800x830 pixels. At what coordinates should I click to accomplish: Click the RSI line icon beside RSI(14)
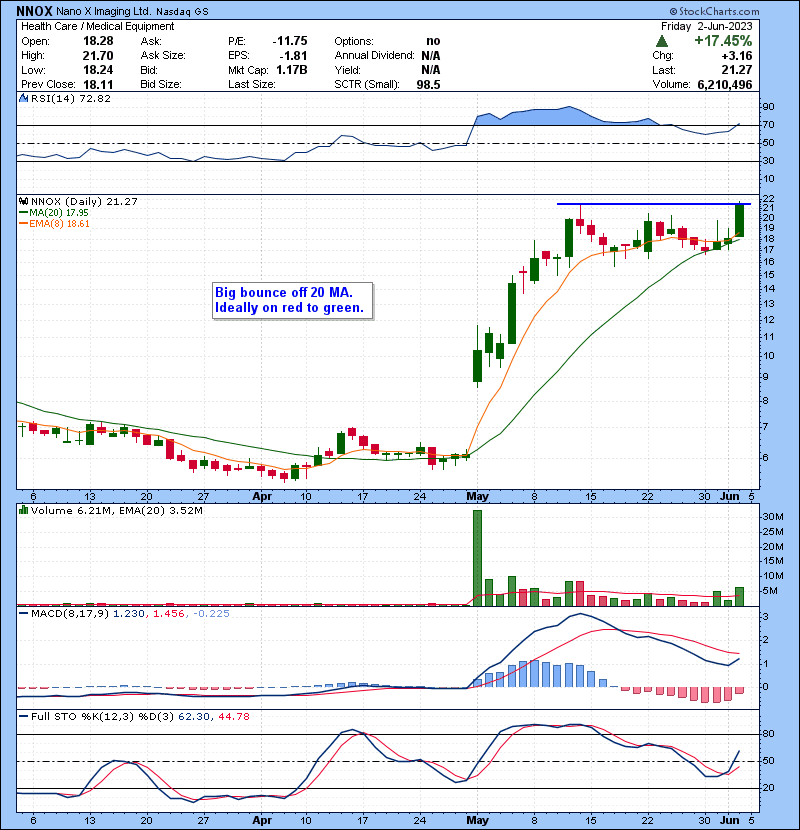[23, 98]
